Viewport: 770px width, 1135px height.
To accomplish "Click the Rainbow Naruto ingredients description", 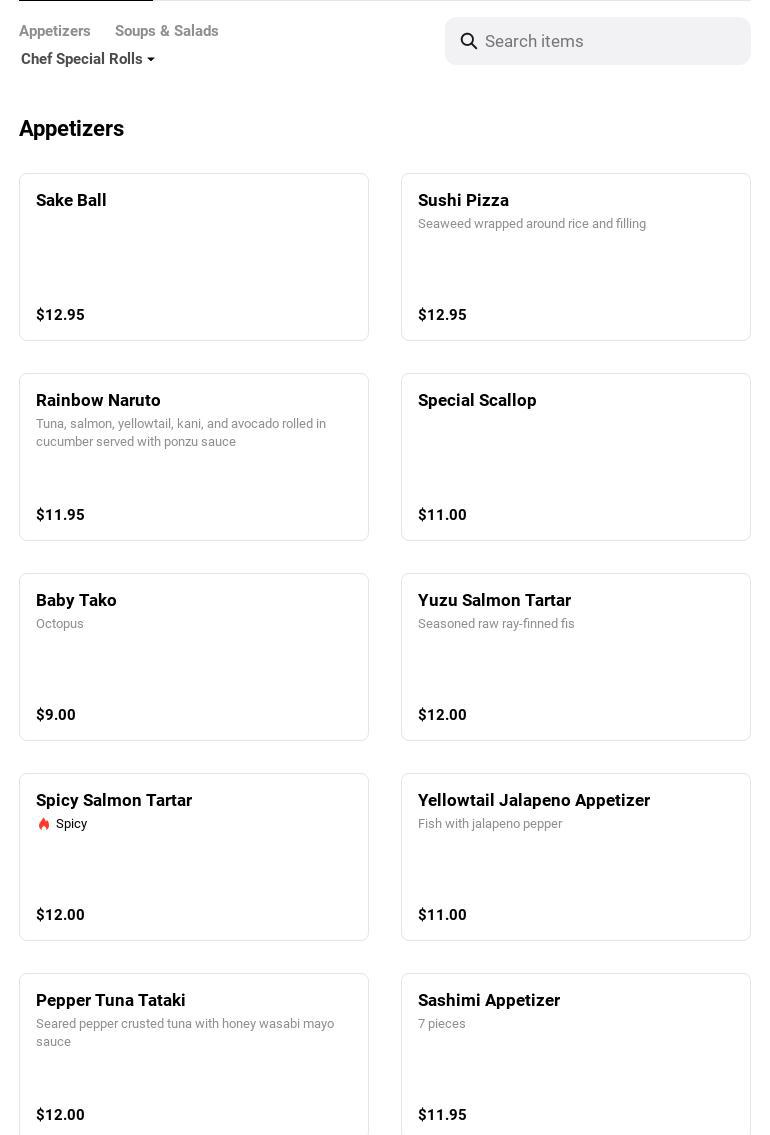I will click(x=181, y=433).
